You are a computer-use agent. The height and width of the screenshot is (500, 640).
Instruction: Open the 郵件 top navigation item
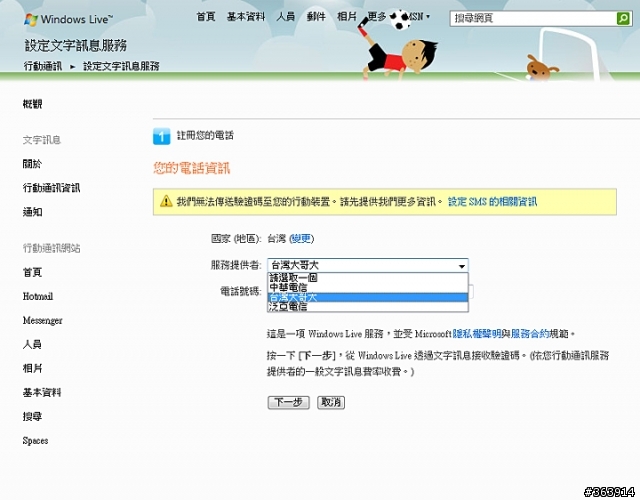pos(316,17)
